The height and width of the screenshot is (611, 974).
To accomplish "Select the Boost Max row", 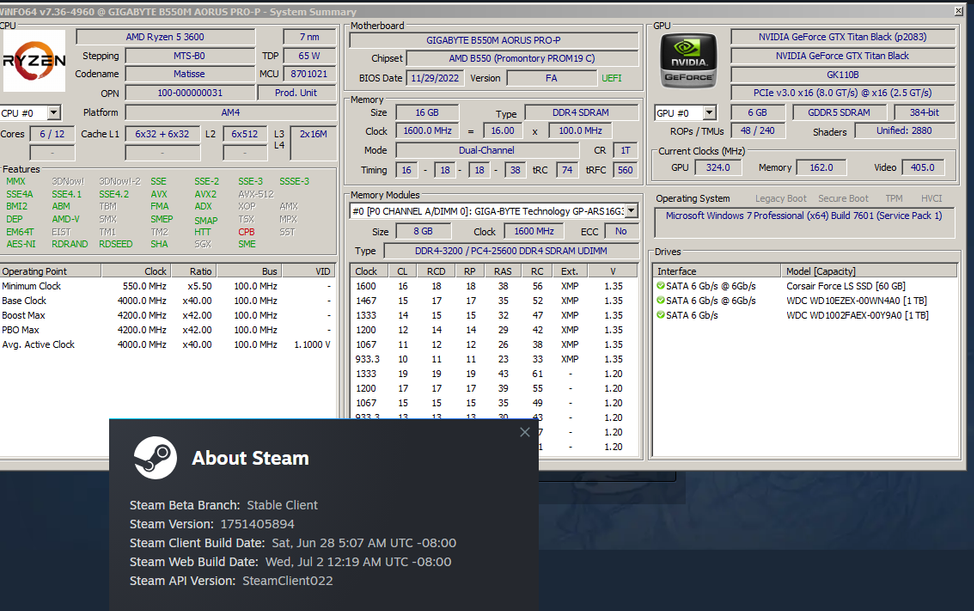I will point(168,315).
